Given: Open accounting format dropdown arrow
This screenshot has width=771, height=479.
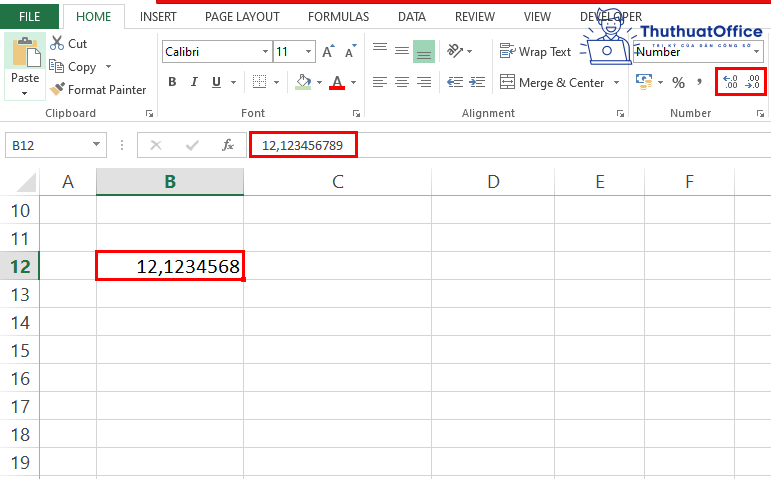Looking at the screenshot, I should [660, 82].
